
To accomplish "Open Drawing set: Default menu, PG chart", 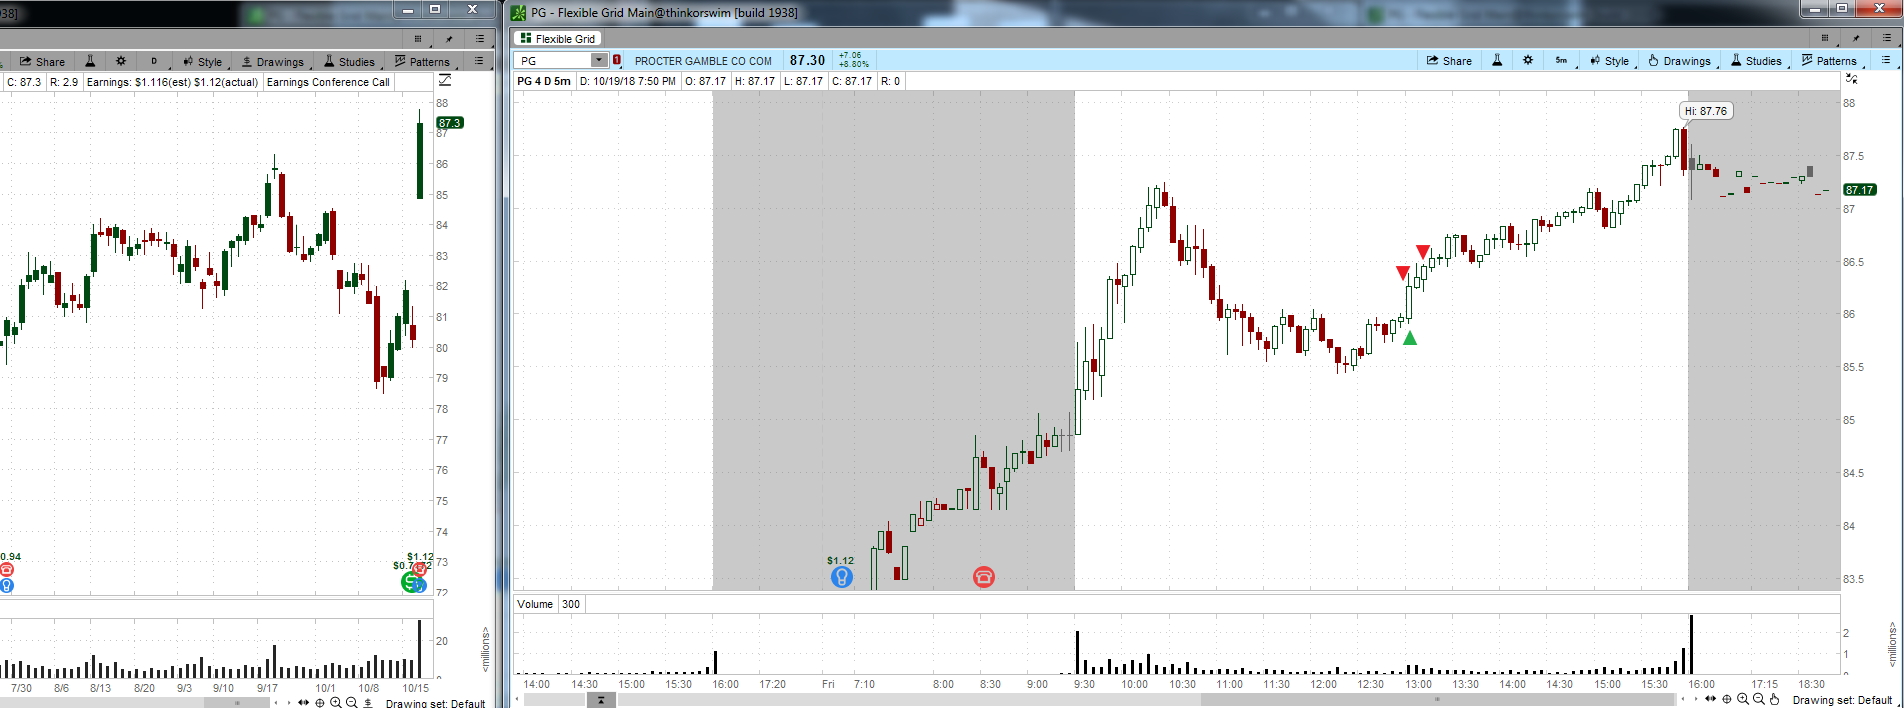I will [1842, 700].
